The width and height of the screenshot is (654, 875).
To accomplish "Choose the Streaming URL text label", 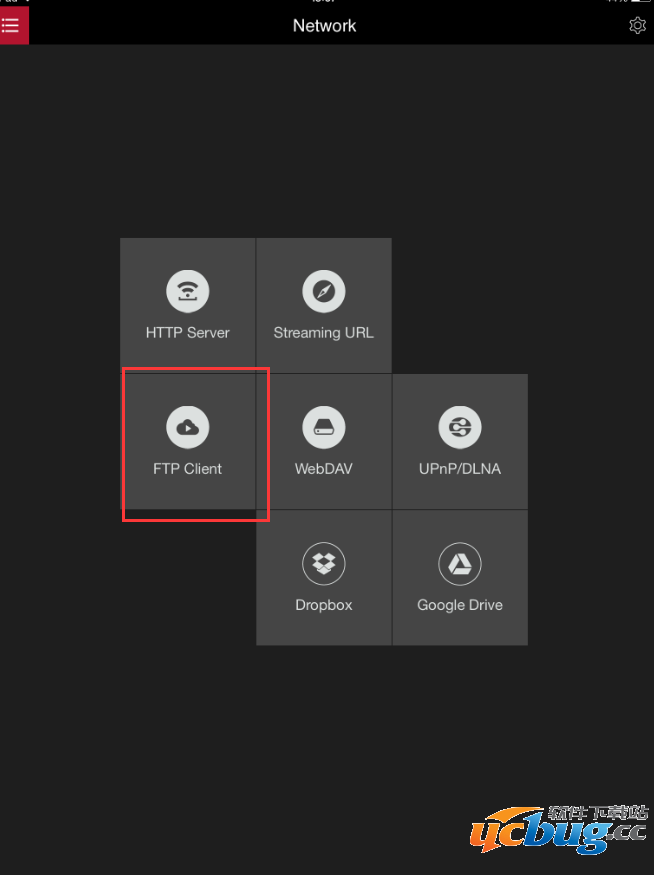I will coord(324,333).
